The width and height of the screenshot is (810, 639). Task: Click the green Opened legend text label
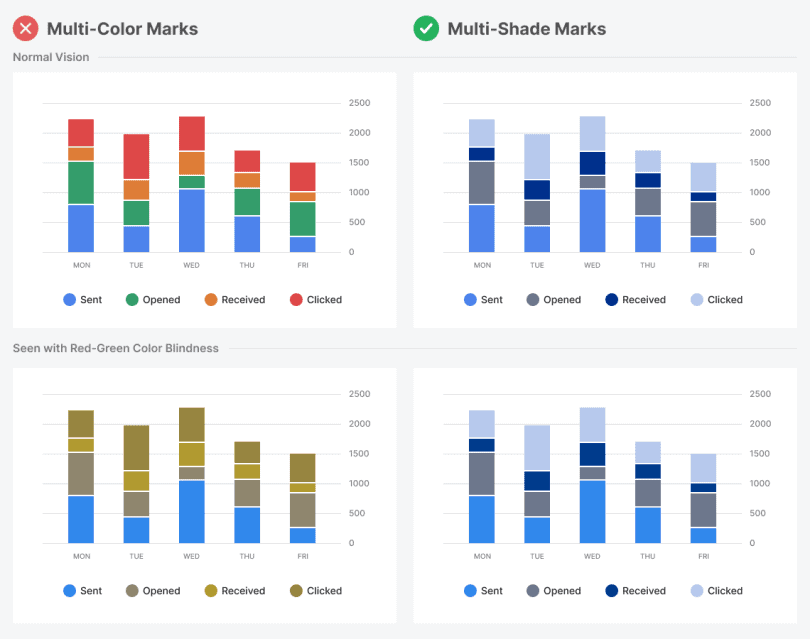161,299
